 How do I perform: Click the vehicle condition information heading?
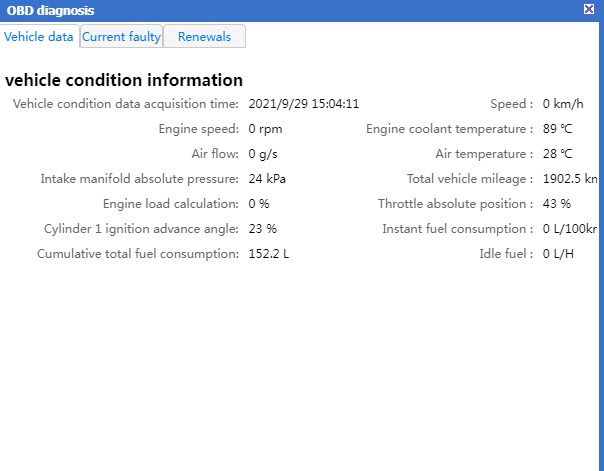click(x=124, y=80)
